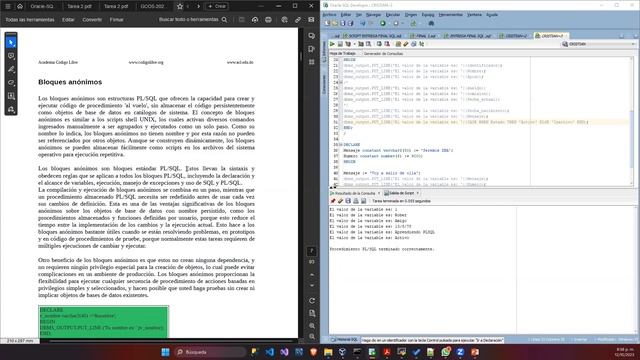This screenshot has width=640, height=360.
Task: Select the freehand draw tool in Acrobat
Action: pos(11,83)
